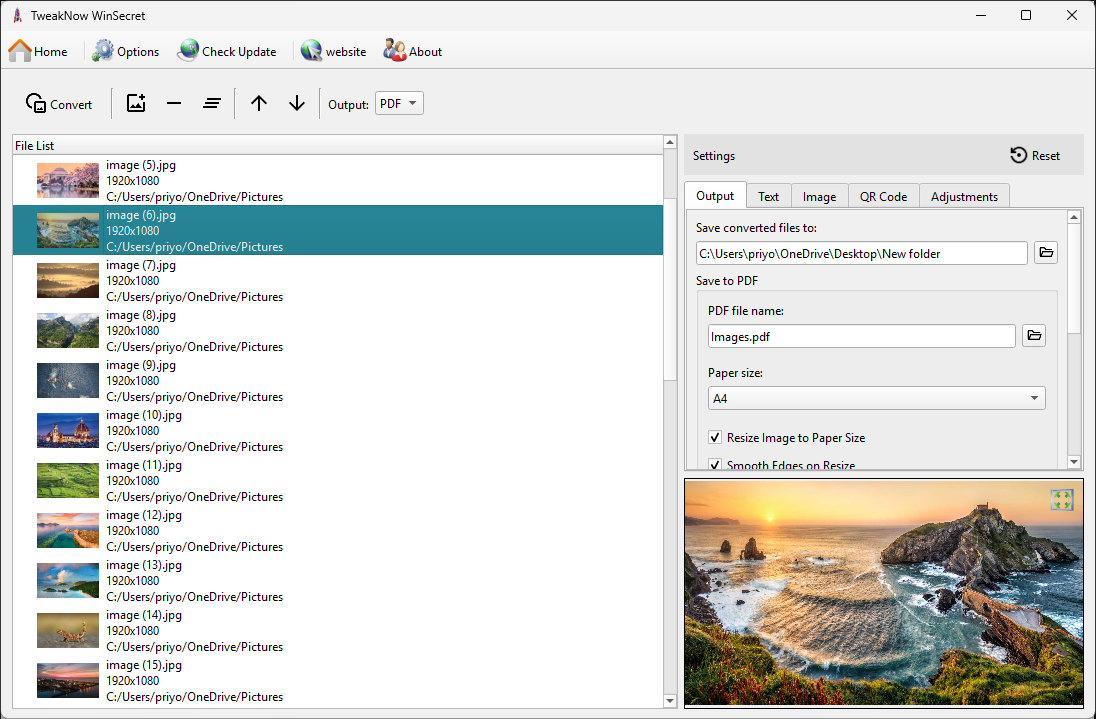
Task: Move selected file up with arrow icon
Action: 259,103
